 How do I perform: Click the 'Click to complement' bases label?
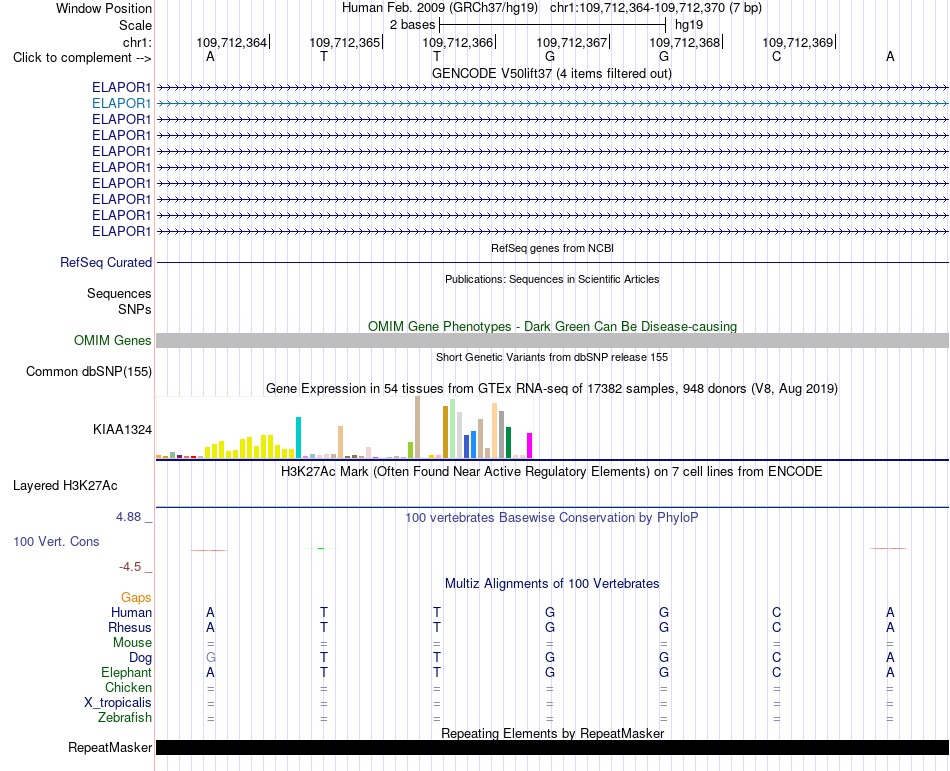[82, 58]
